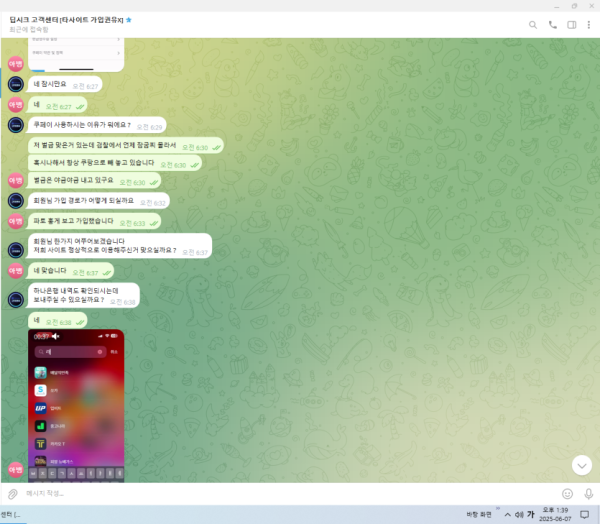
Task: Open the chat search magnifier icon
Action: (533, 25)
